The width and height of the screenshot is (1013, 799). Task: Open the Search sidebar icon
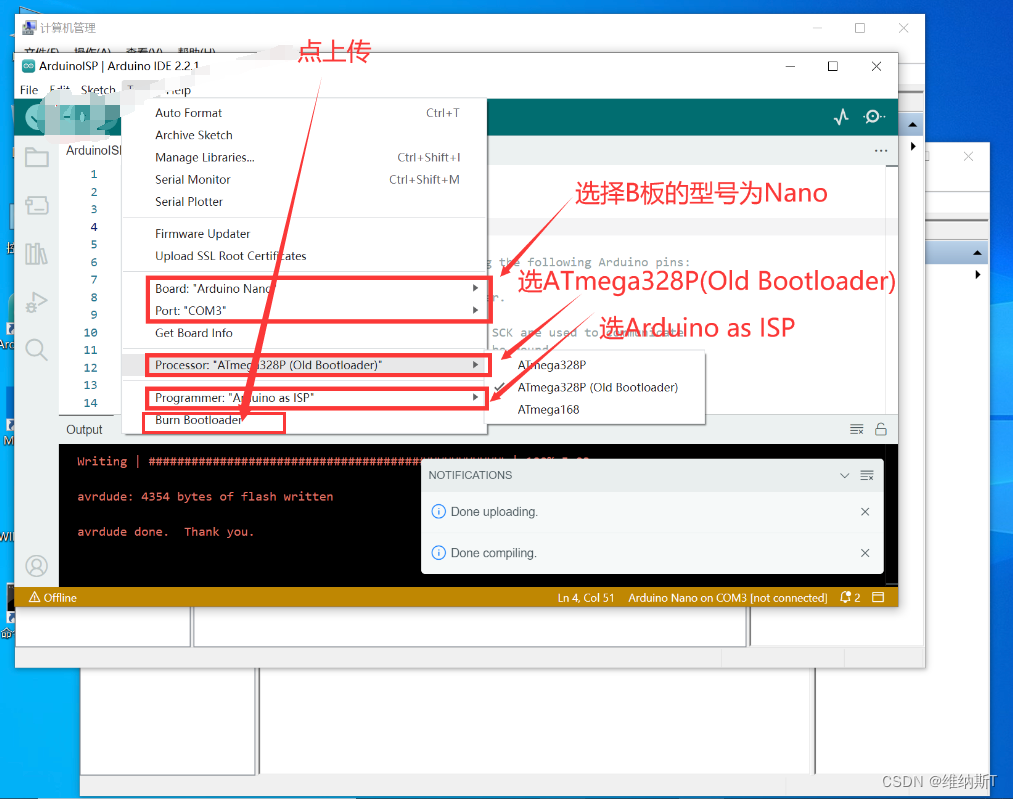pos(37,349)
